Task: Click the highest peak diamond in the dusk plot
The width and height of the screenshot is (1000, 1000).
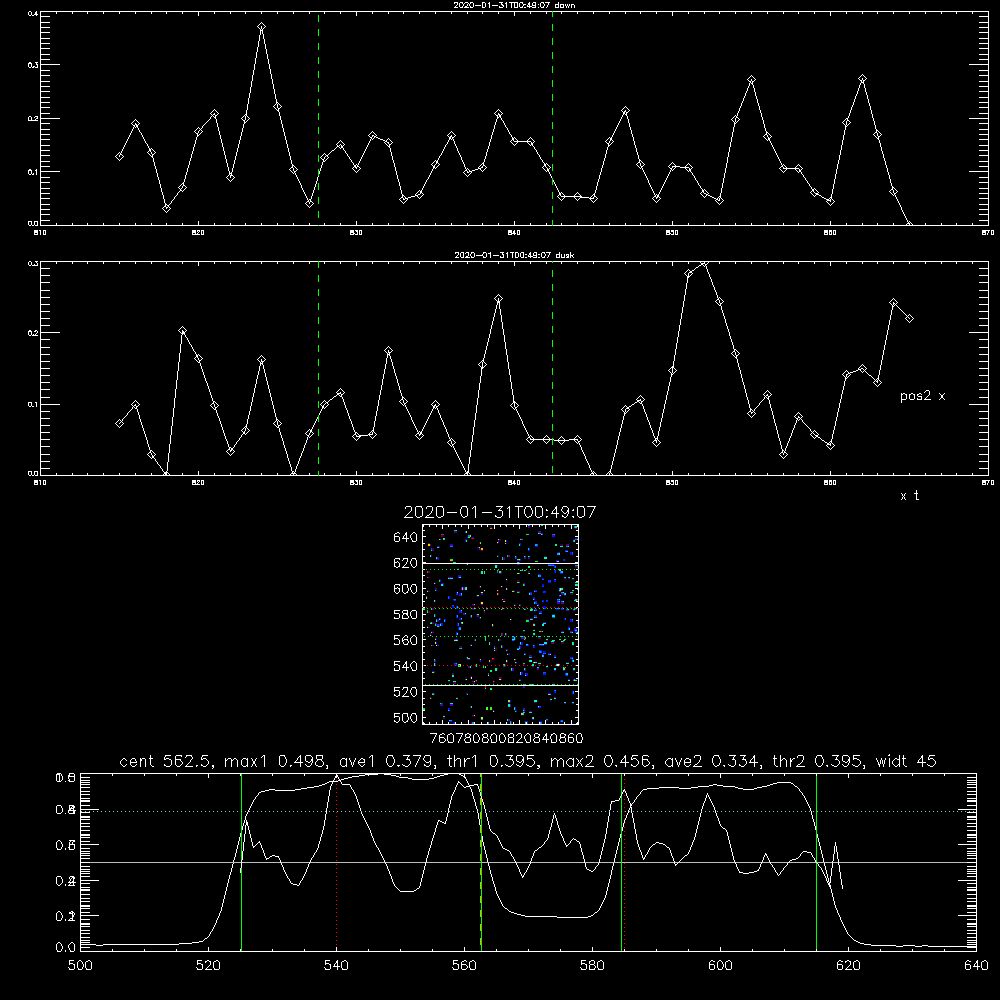Action: click(x=703, y=263)
